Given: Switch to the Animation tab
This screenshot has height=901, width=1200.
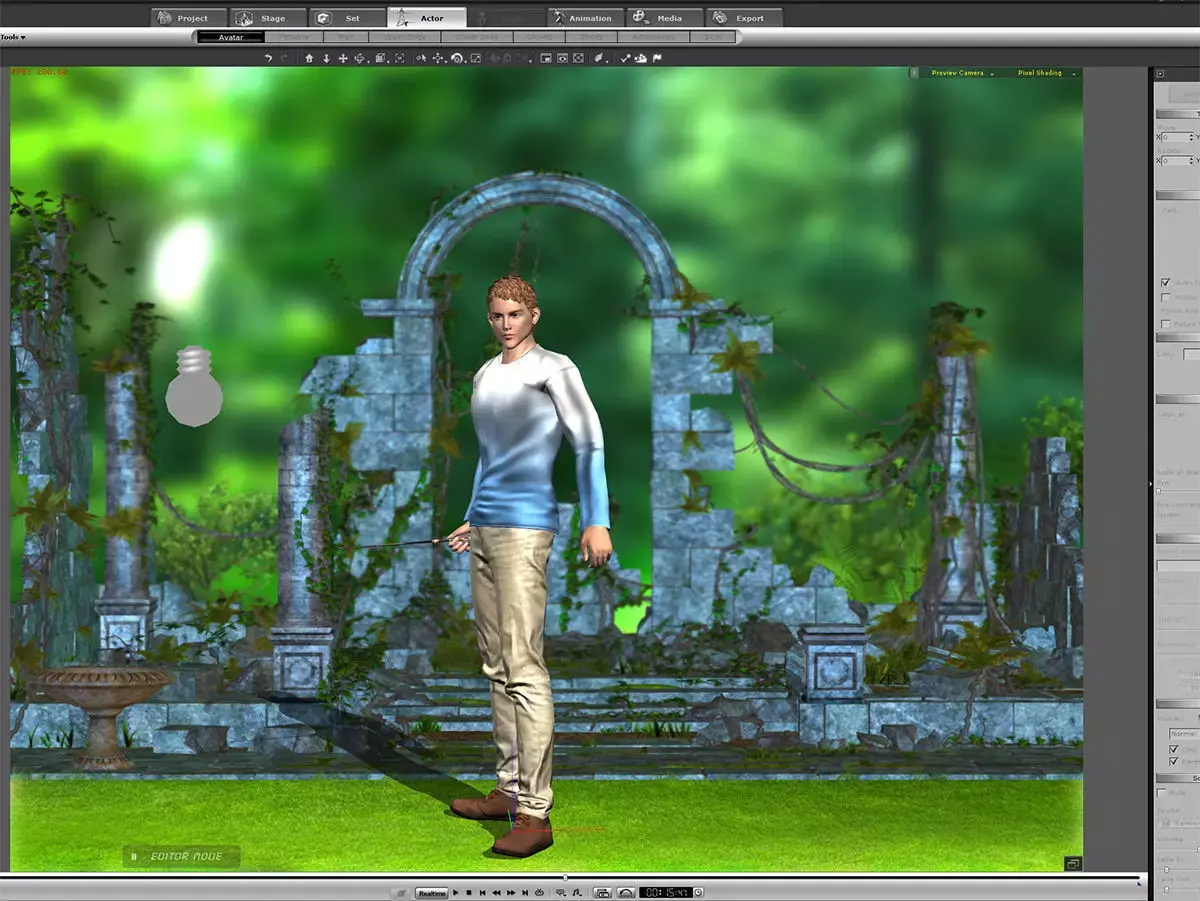Looking at the screenshot, I should click(585, 18).
